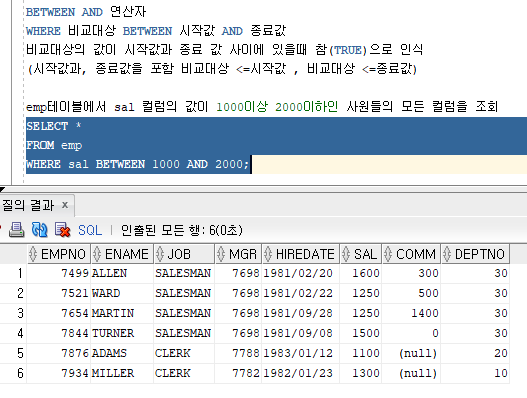Sort by ENAME column header
The height and width of the screenshot is (398, 527).
pos(122,254)
